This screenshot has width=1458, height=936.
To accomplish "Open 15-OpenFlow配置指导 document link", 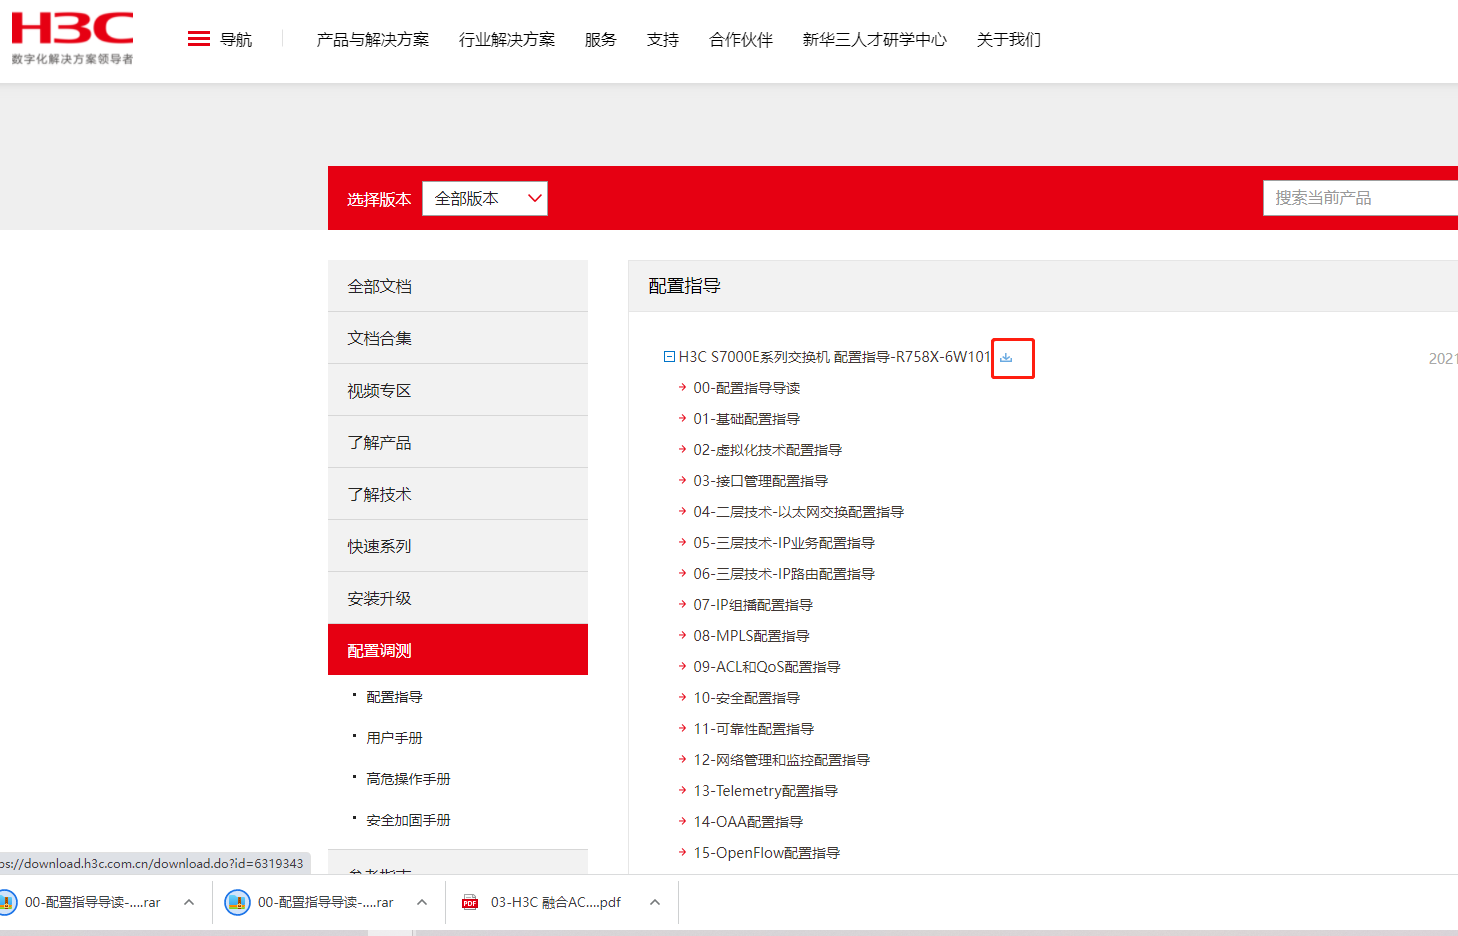I will (767, 853).
